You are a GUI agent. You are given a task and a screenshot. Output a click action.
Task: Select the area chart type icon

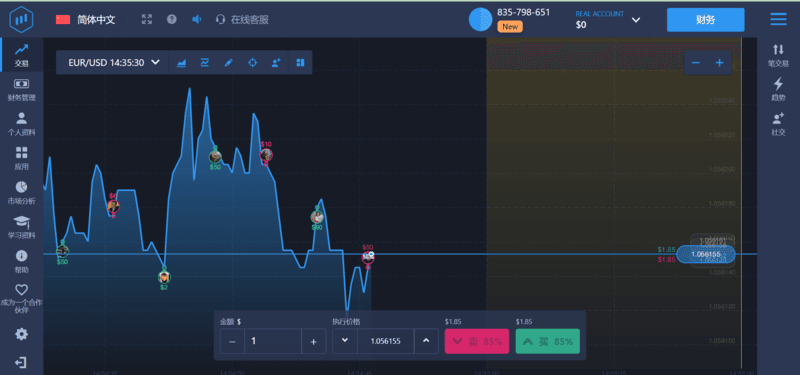tap(181, 62)
